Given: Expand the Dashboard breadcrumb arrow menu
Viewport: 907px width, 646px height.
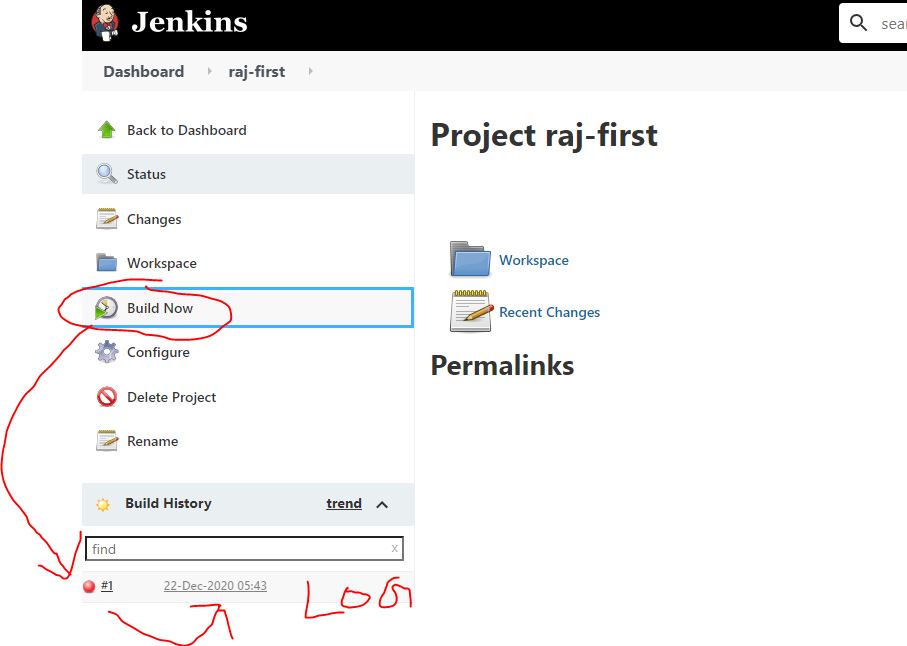Looking at the screenshot, I should click(210, 72).
